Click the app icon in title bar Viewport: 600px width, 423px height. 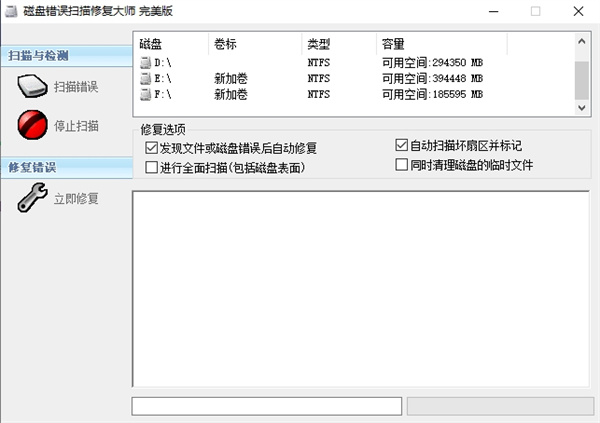(x=12, y=11)
